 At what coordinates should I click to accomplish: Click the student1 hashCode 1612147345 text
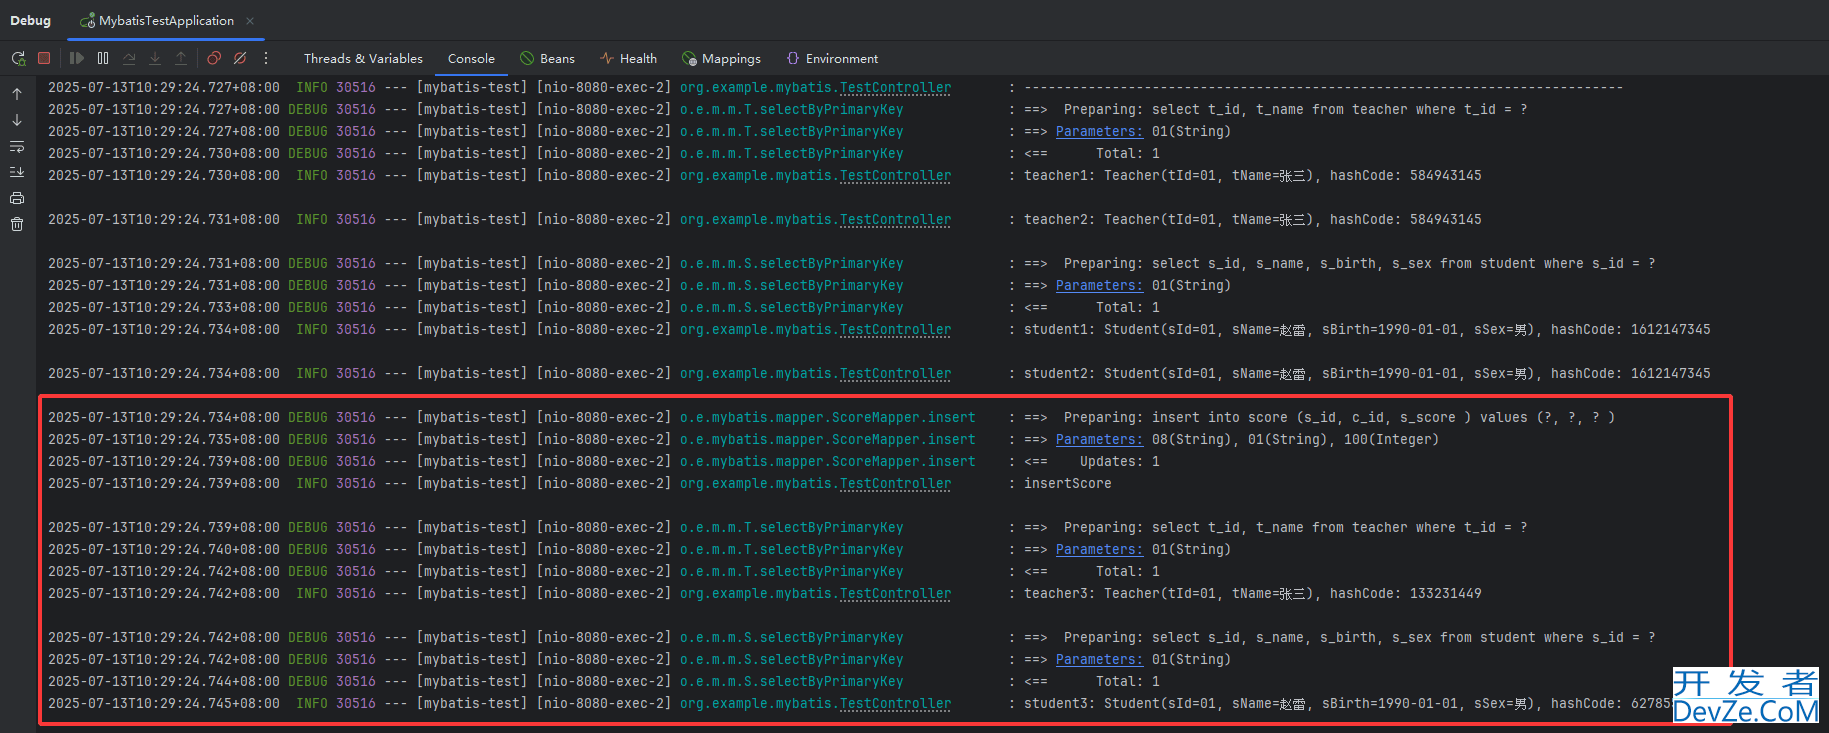1630,330
